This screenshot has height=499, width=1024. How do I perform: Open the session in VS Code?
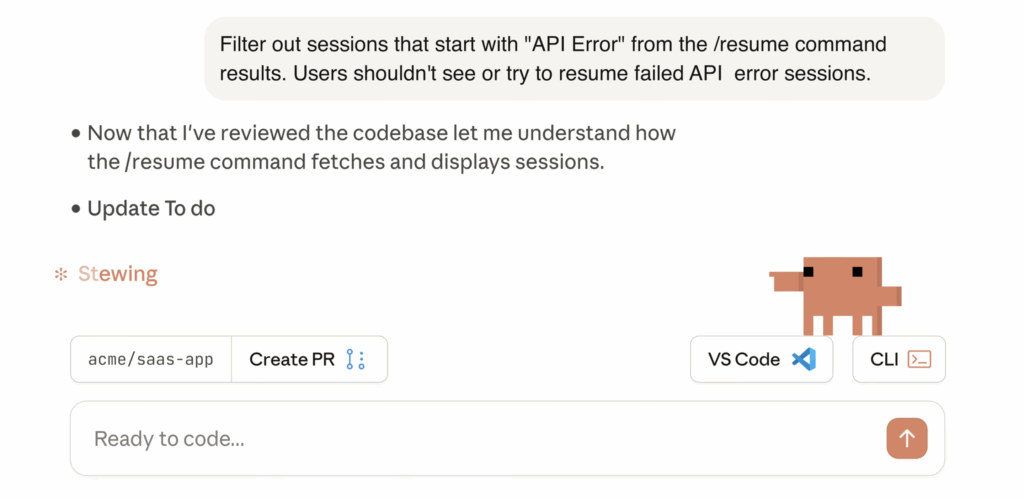[761, 360]
